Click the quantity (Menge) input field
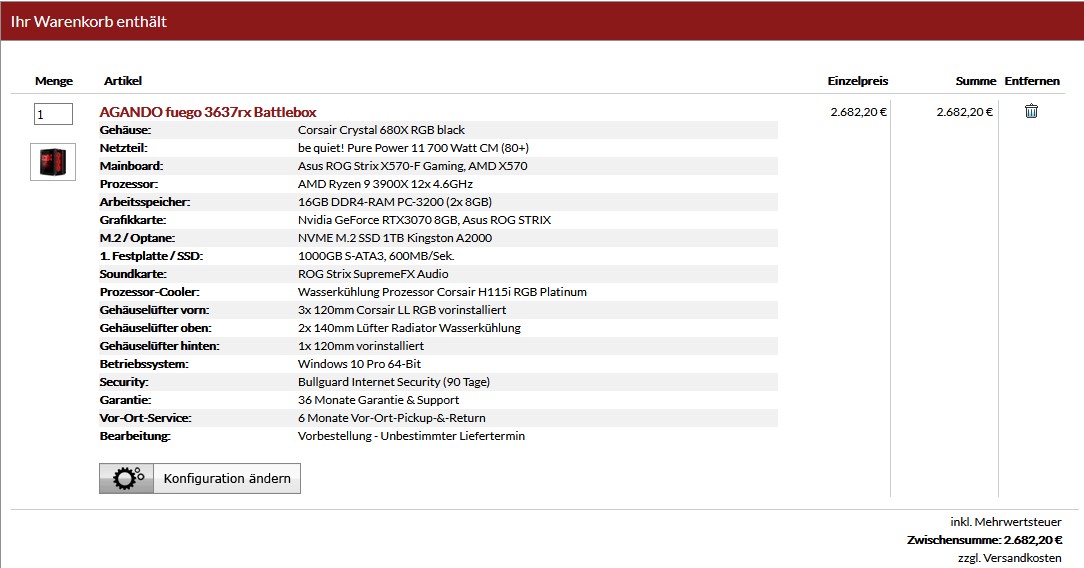Image resolution: width=1084 pixels, height=568 pixels. coord(53,114)
